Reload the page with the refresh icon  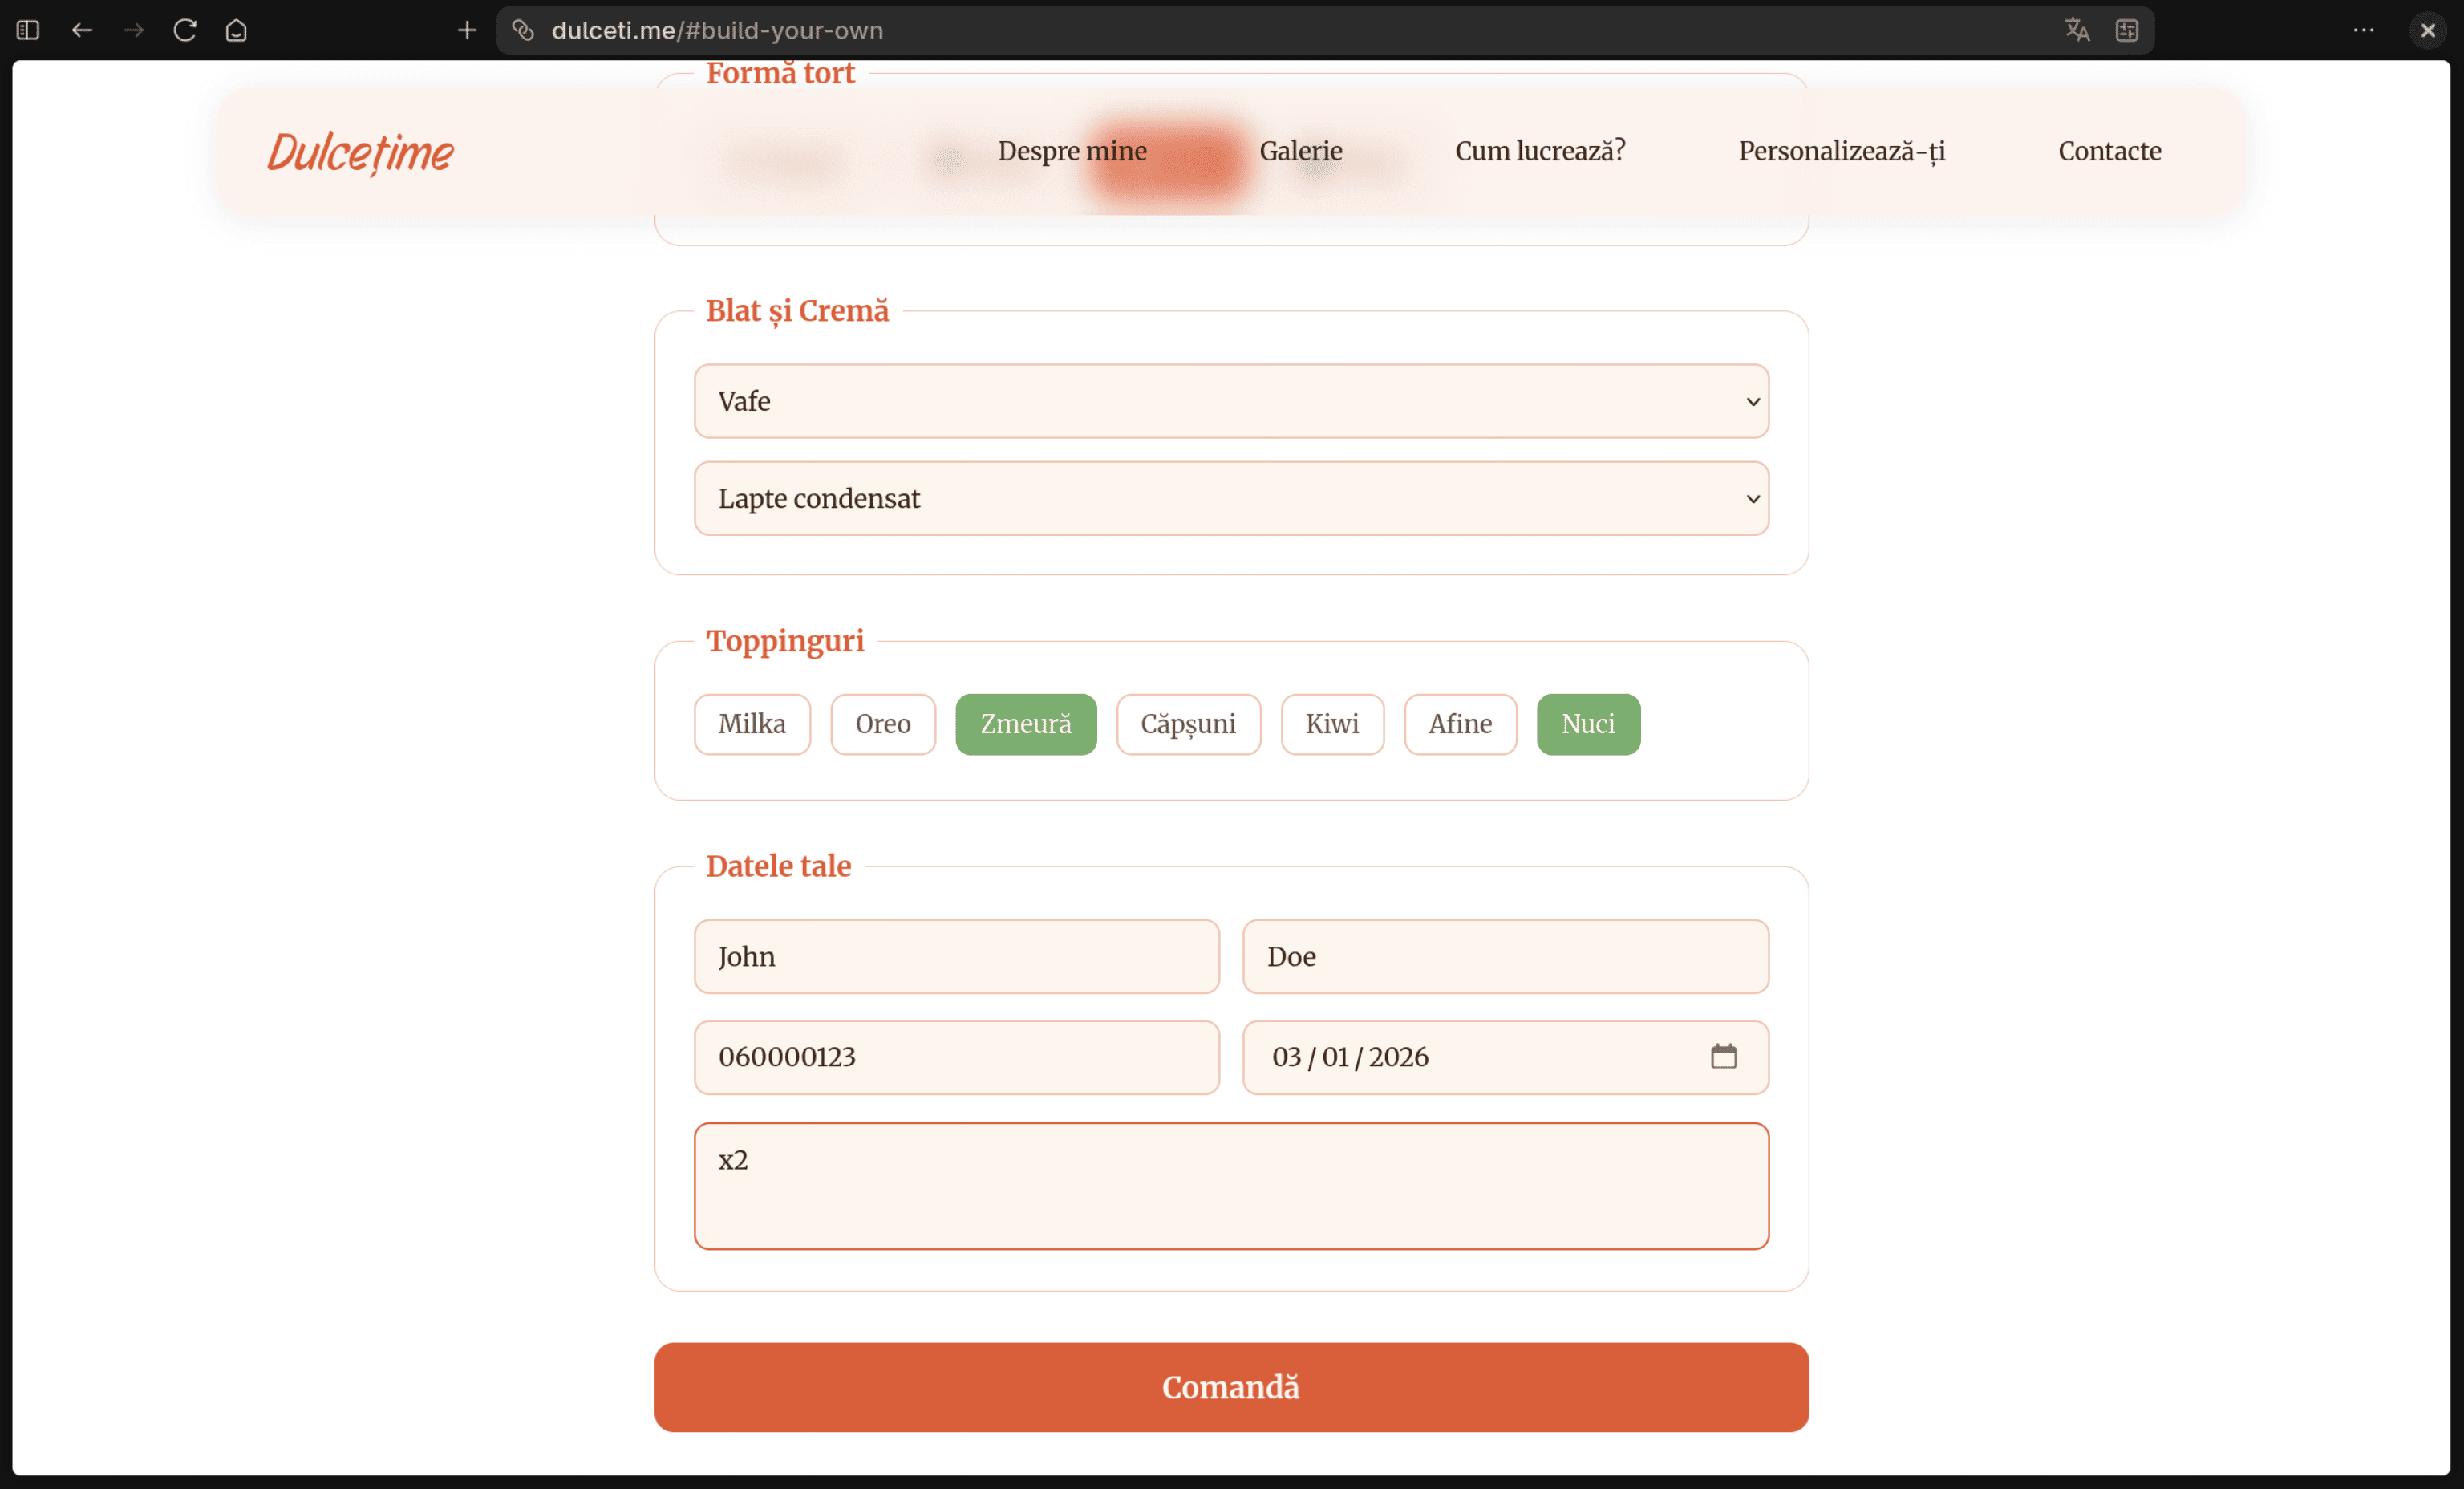tap(185, 30)
